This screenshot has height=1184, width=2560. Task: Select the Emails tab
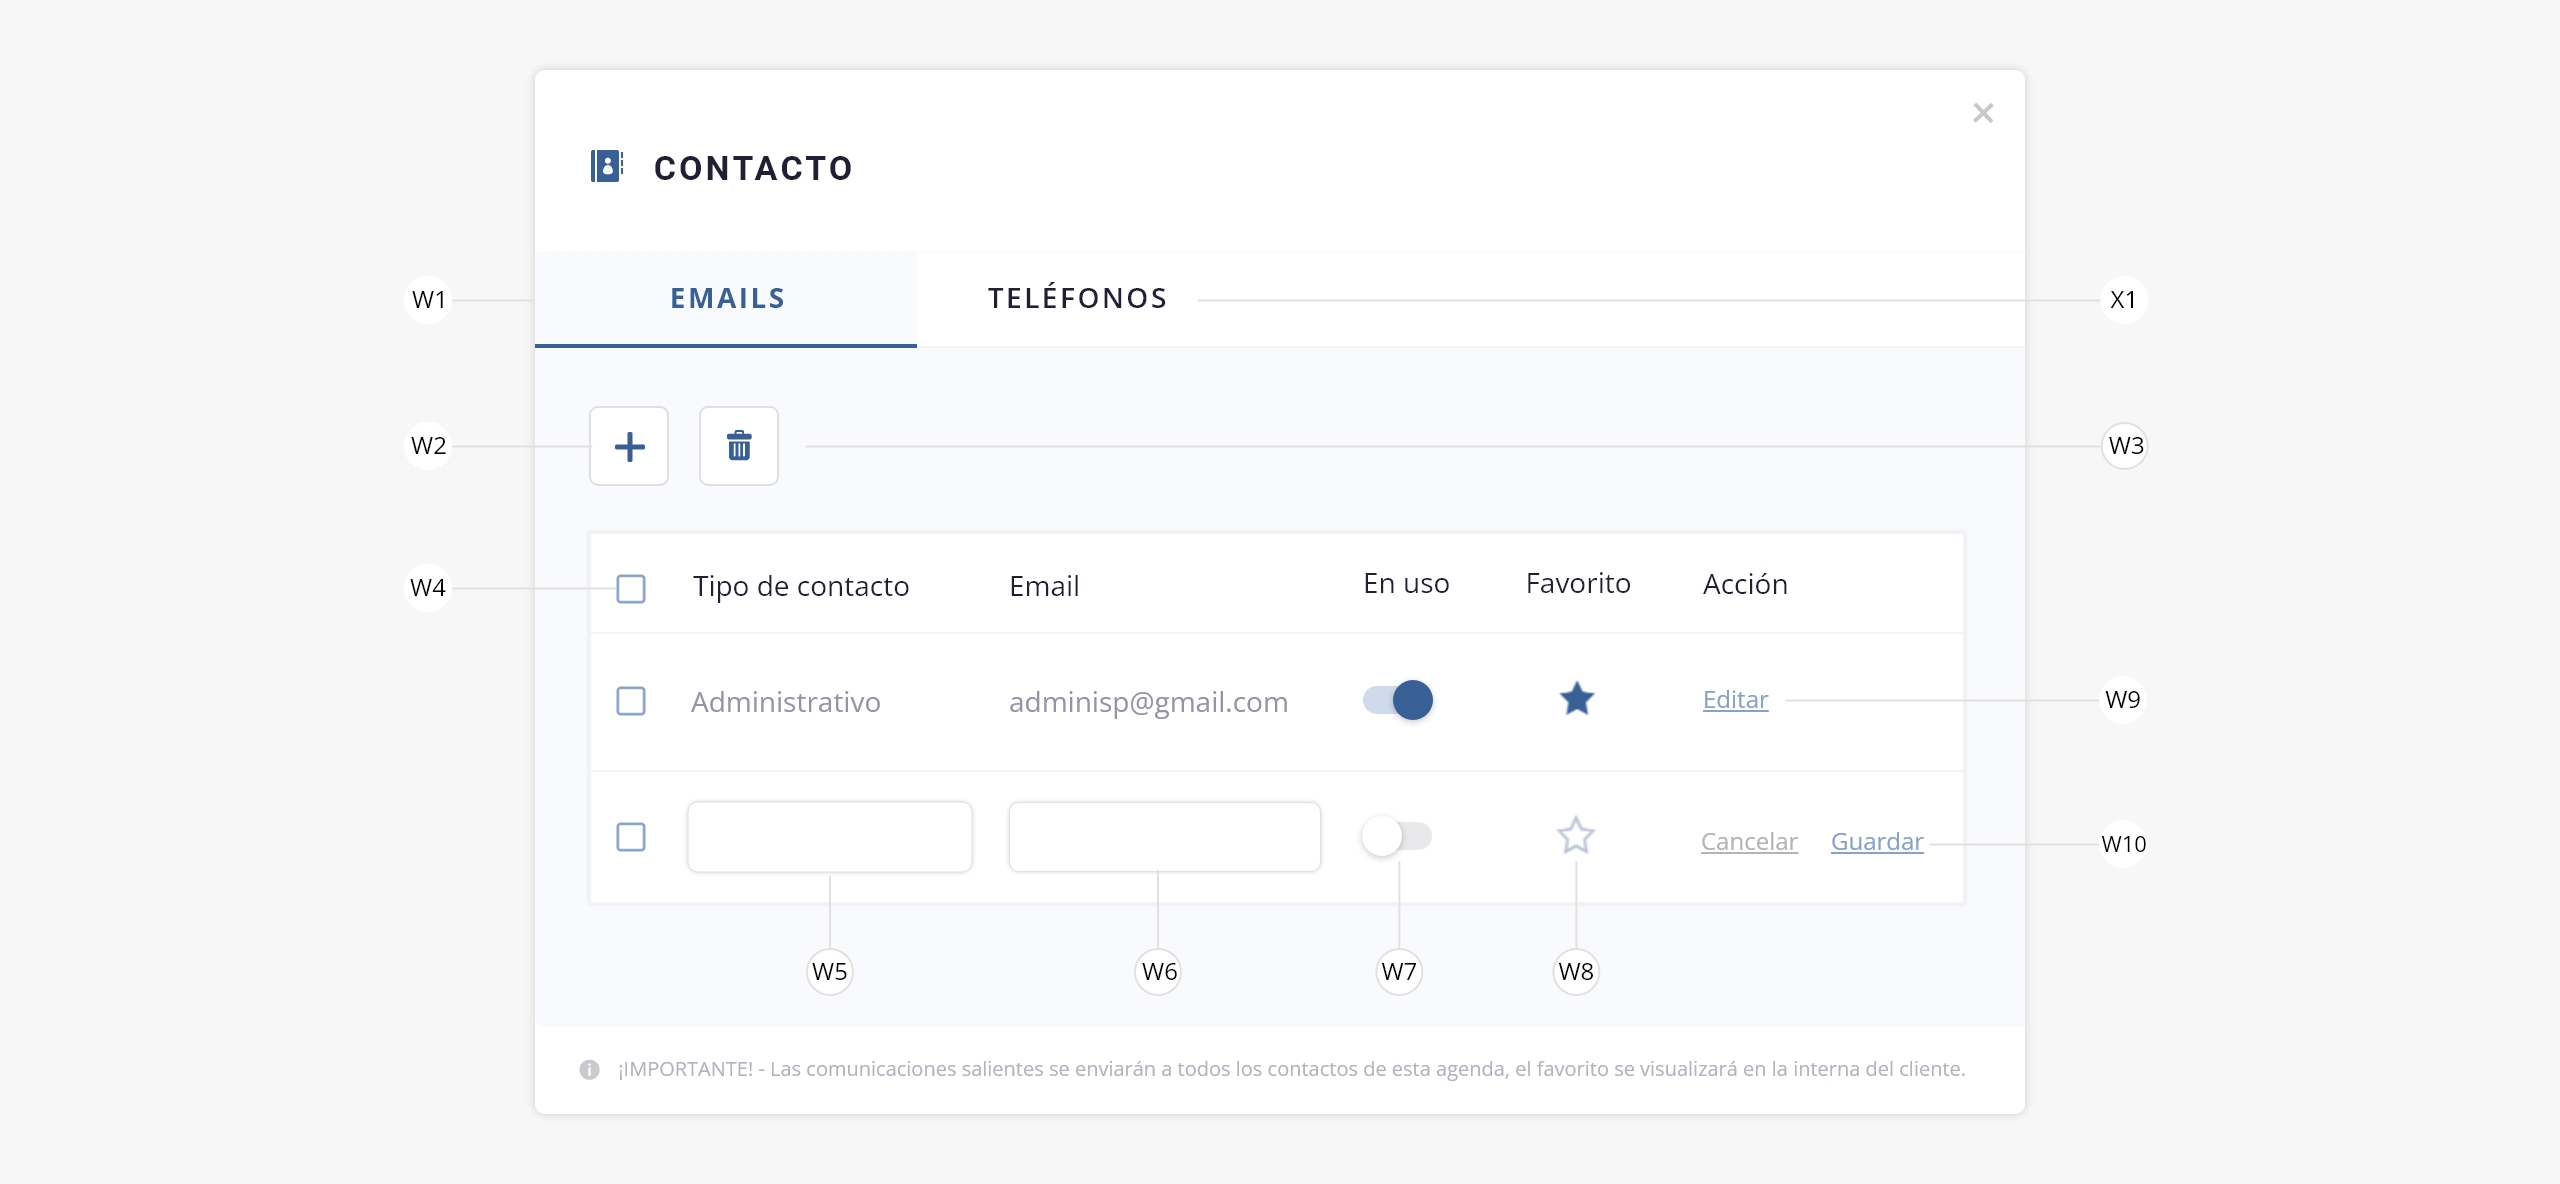point(727,298)
